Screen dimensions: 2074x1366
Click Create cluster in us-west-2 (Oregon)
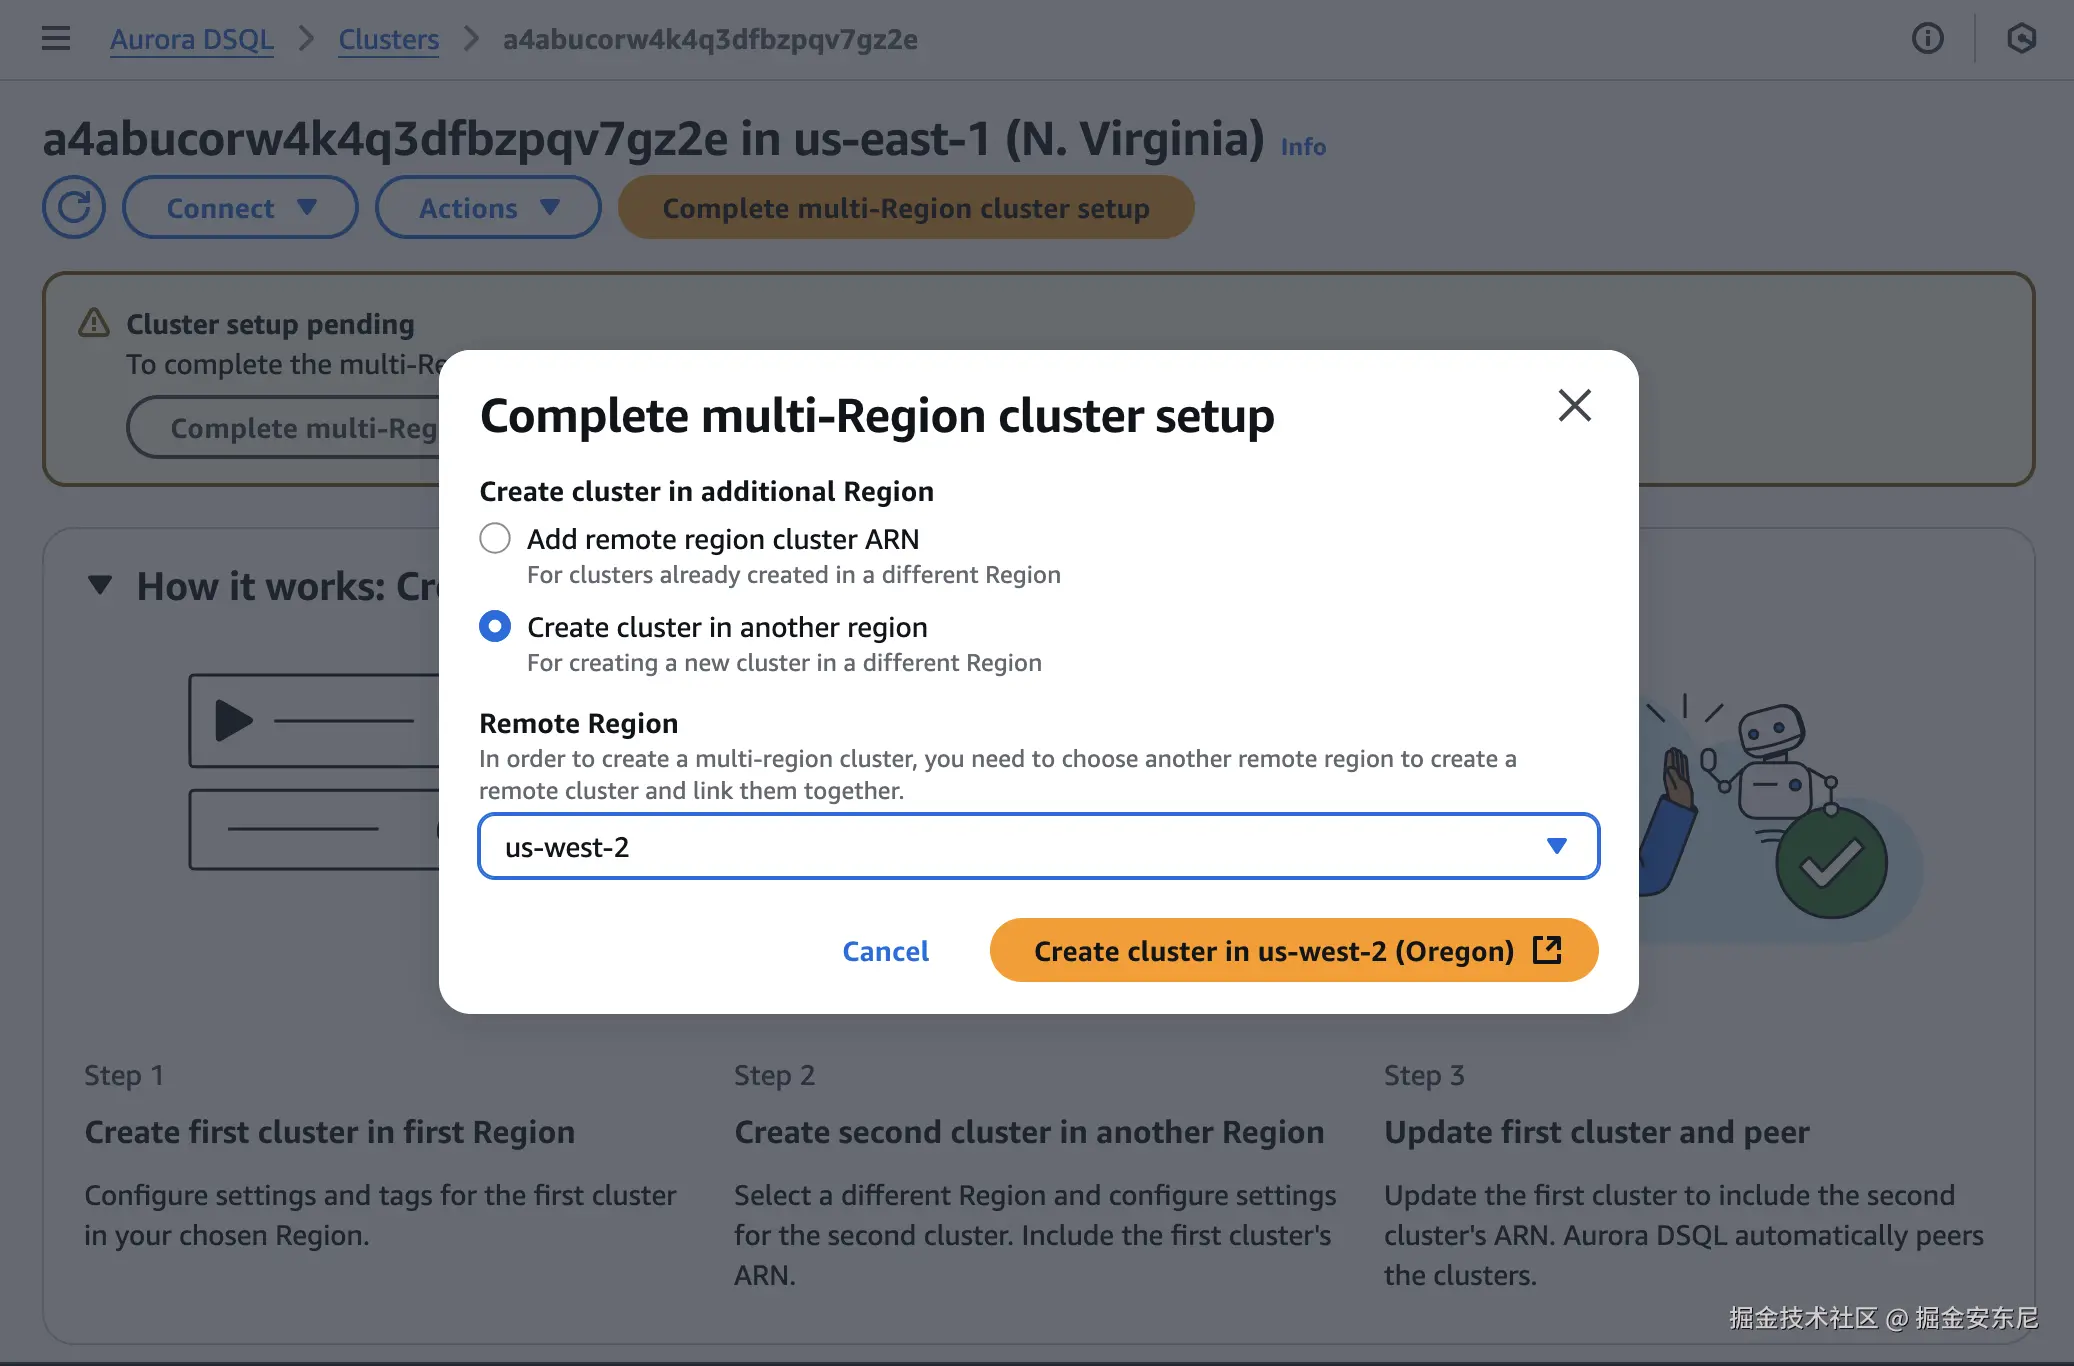click(1273, 951)
